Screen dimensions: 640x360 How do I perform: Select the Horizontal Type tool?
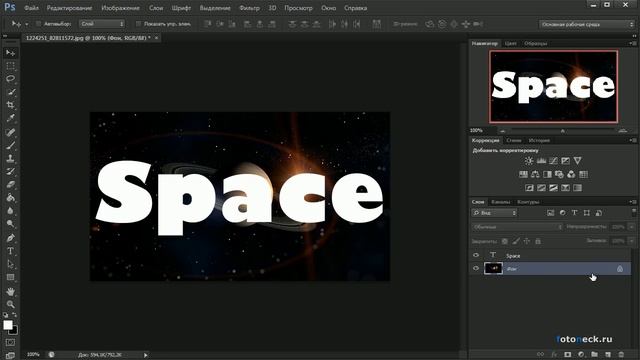(x=11, y=251)
